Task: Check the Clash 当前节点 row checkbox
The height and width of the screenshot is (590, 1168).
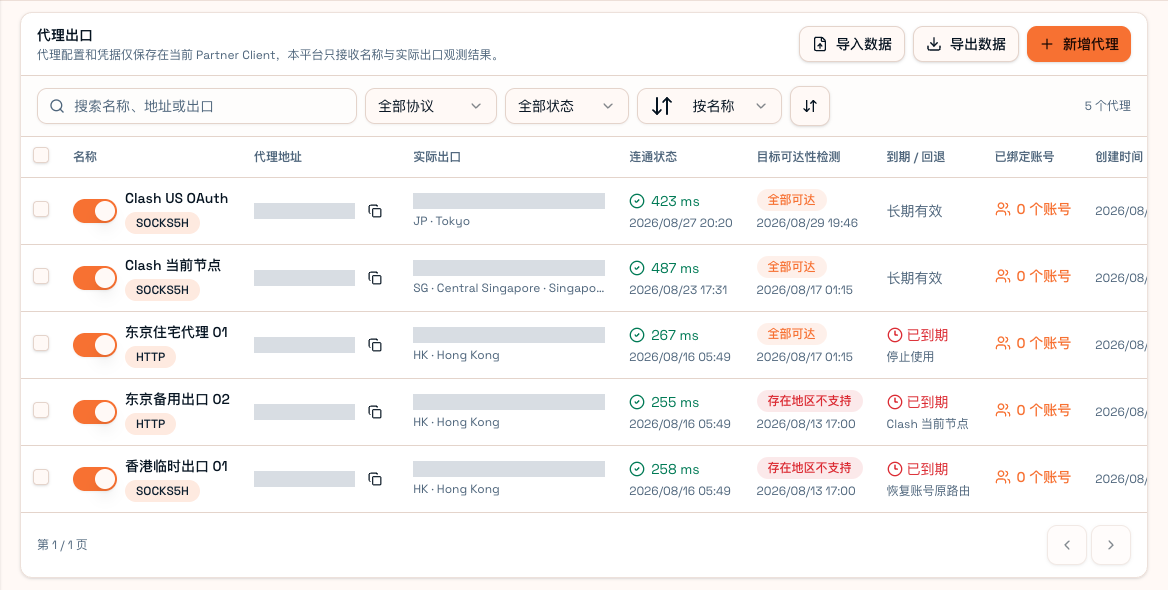Action: (41, 276)
